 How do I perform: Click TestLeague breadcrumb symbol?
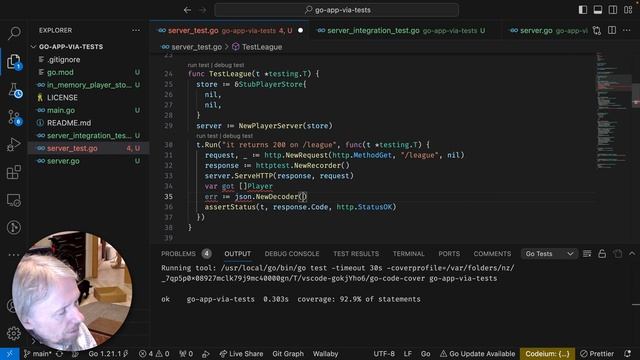(x=262, y=47)
